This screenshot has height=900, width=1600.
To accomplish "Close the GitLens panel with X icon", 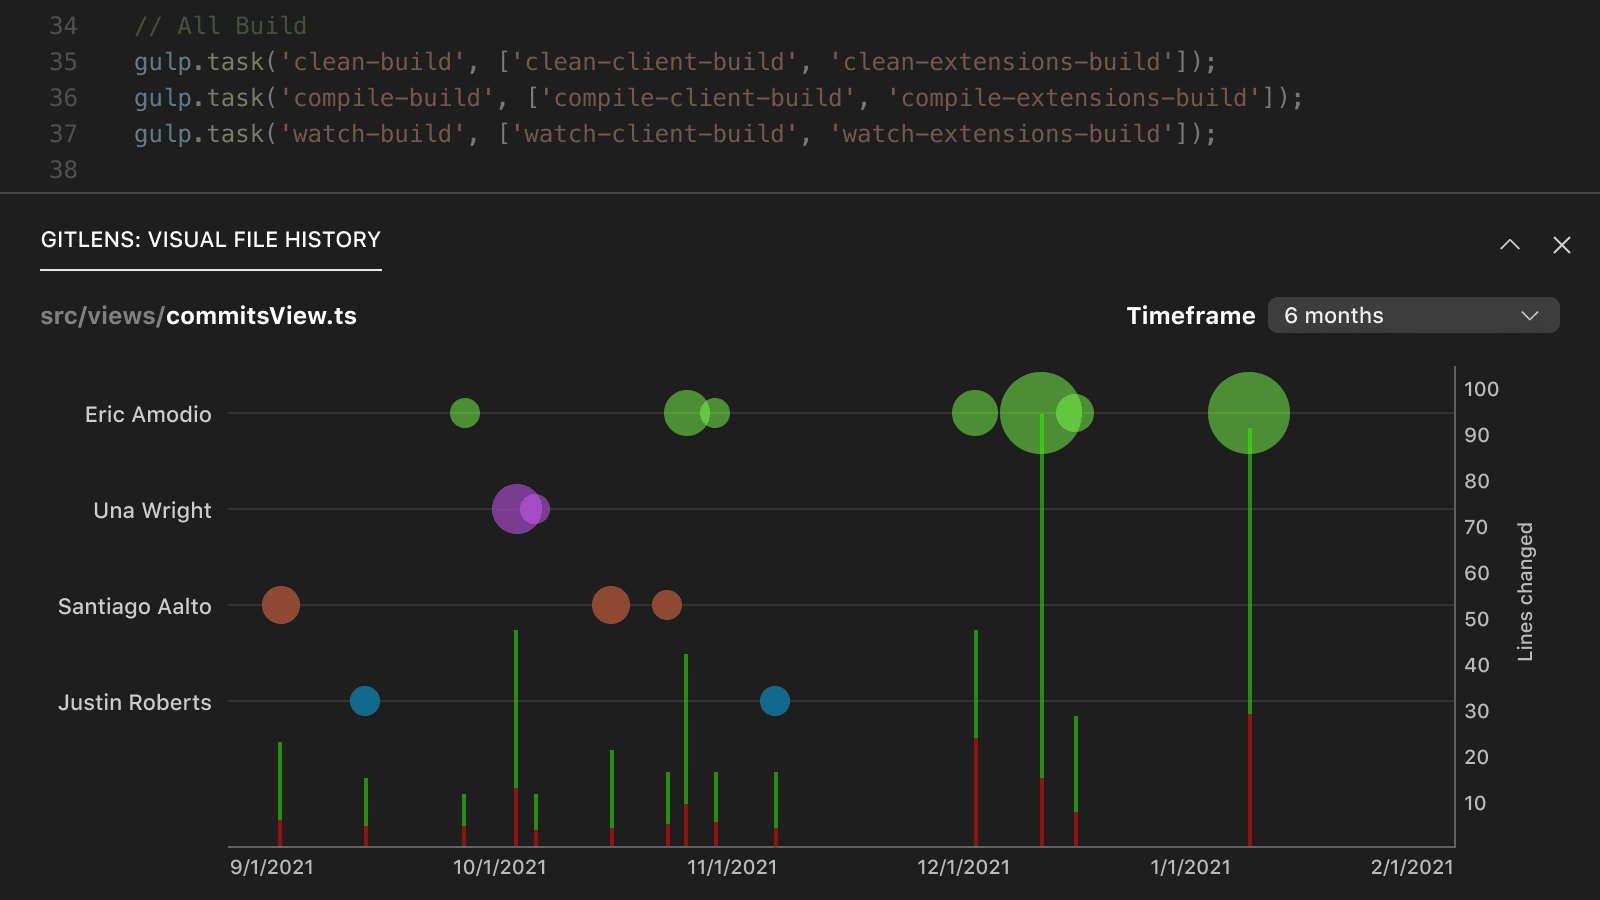I will pyautogui.click(x=1562, y=245).
